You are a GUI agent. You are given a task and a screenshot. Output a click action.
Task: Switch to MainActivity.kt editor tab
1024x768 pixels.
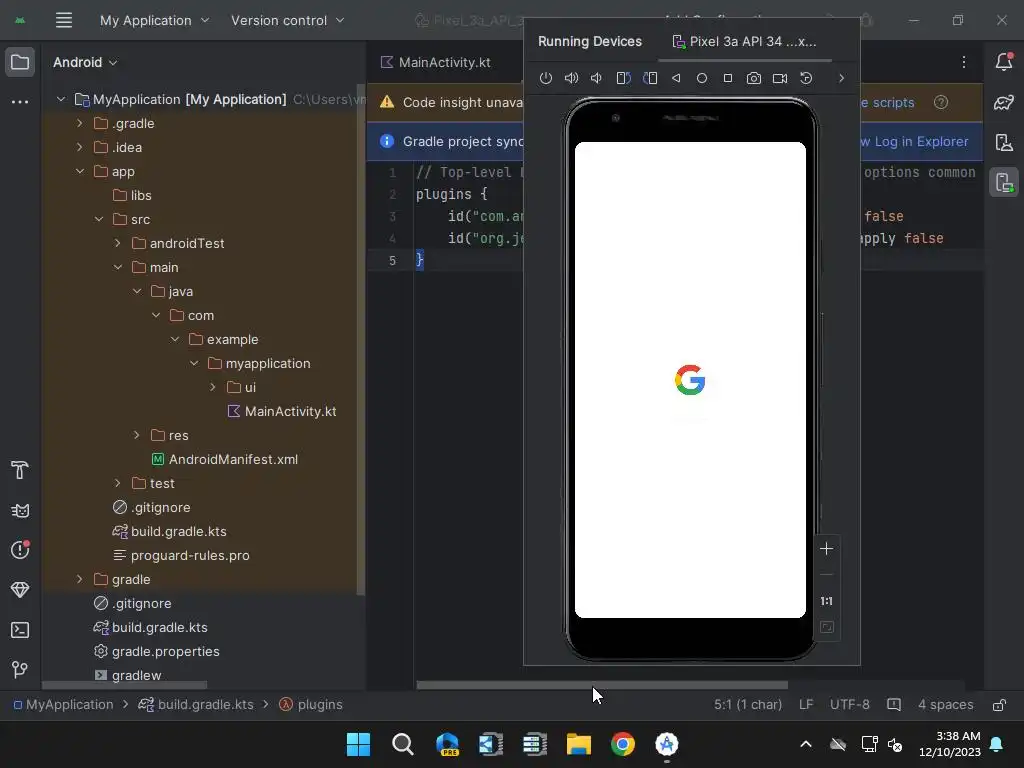click(x=436, y=62)
